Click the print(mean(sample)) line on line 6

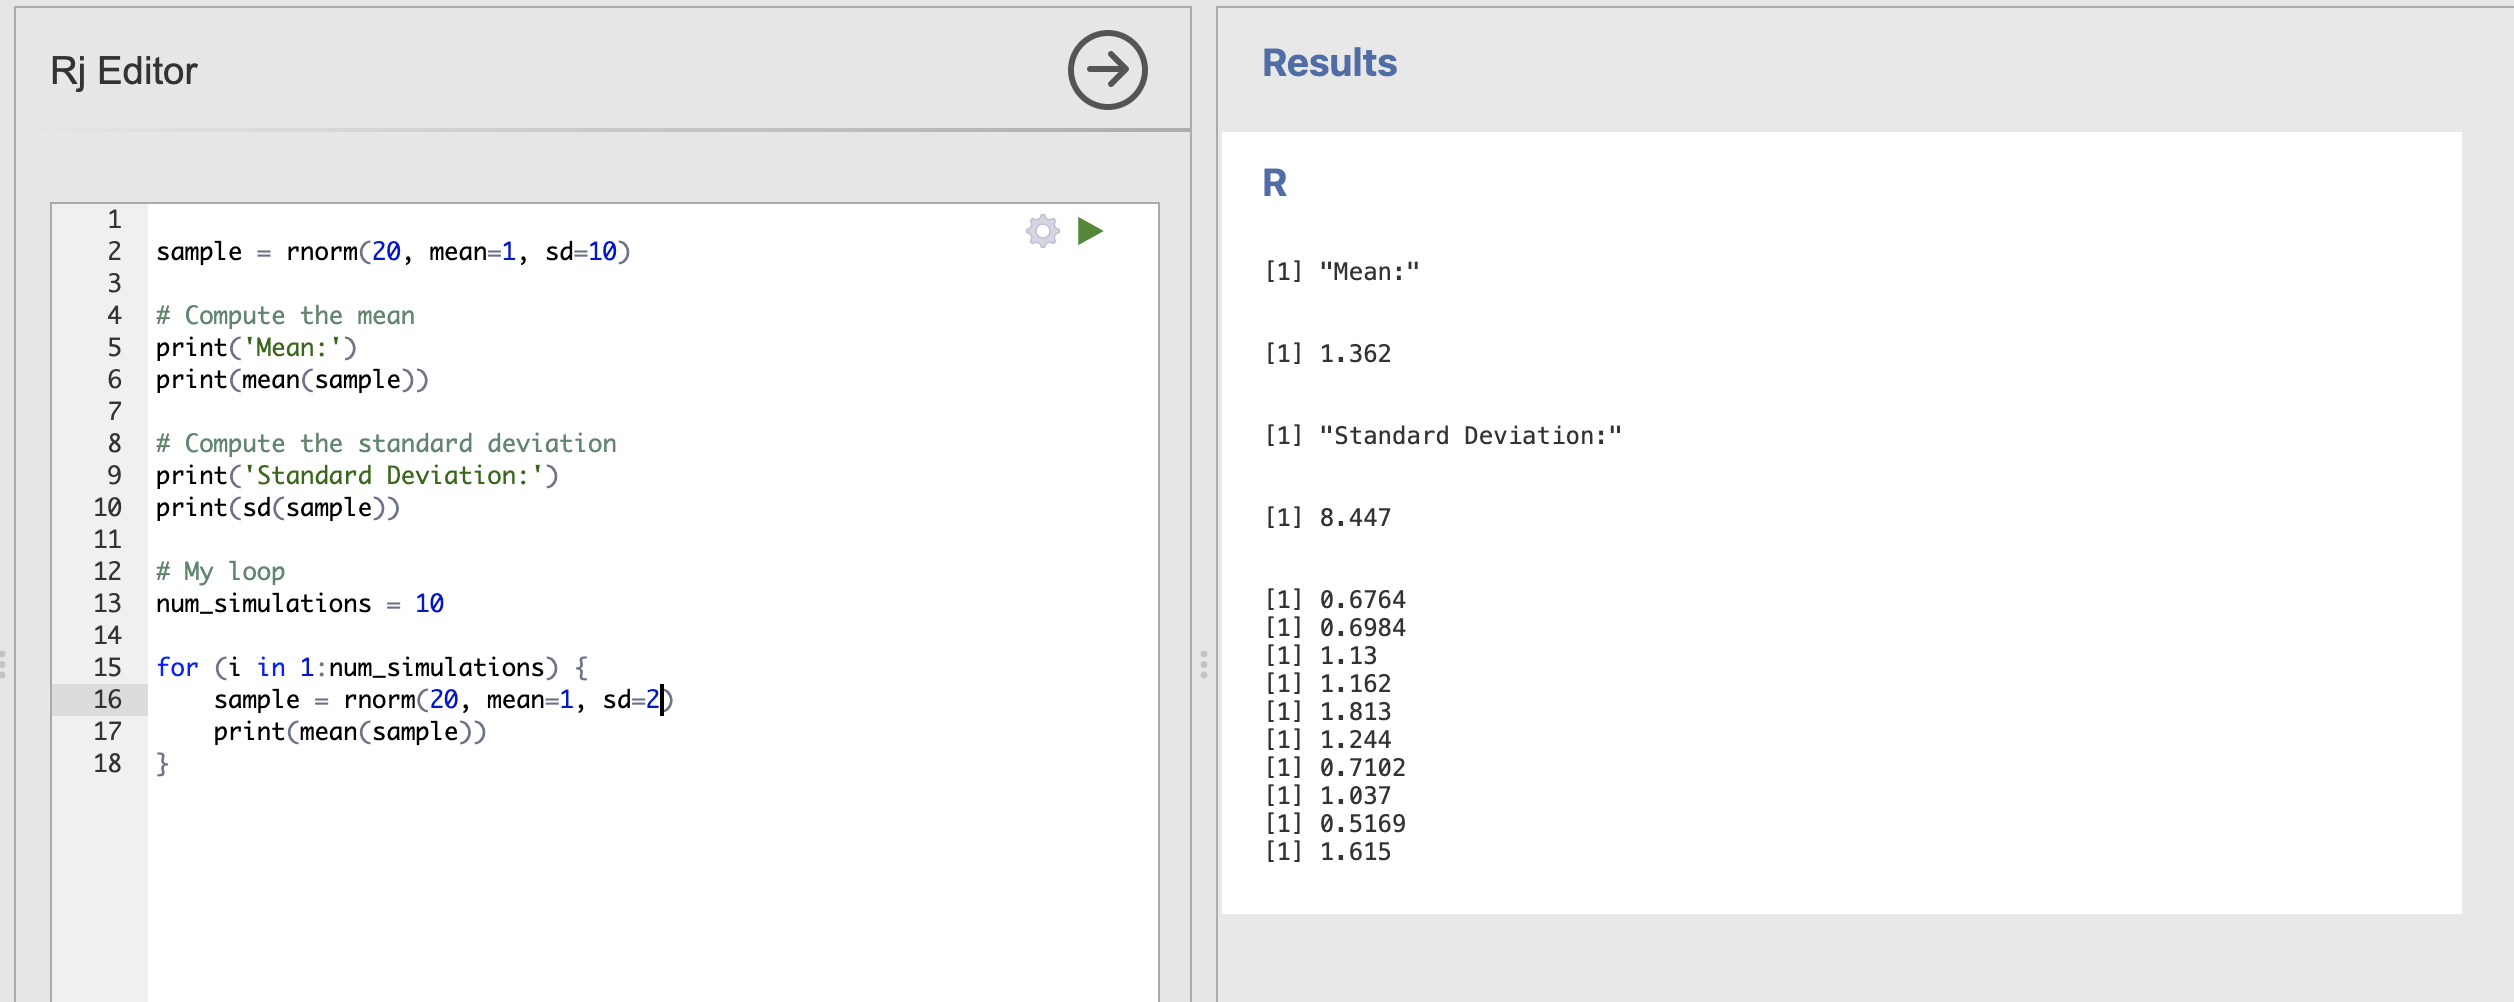(292, 380)
